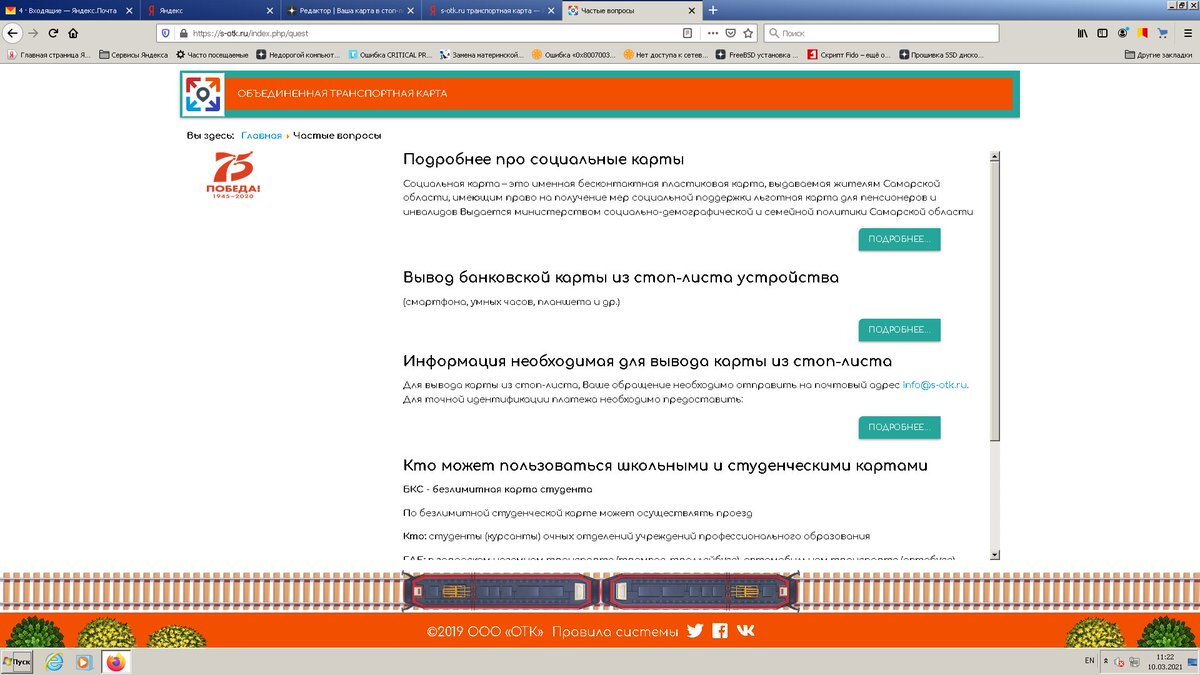The width and height of the screenshot is (1200, 675).
Task: Save page to Pocket icon
Action: point(732,32)
